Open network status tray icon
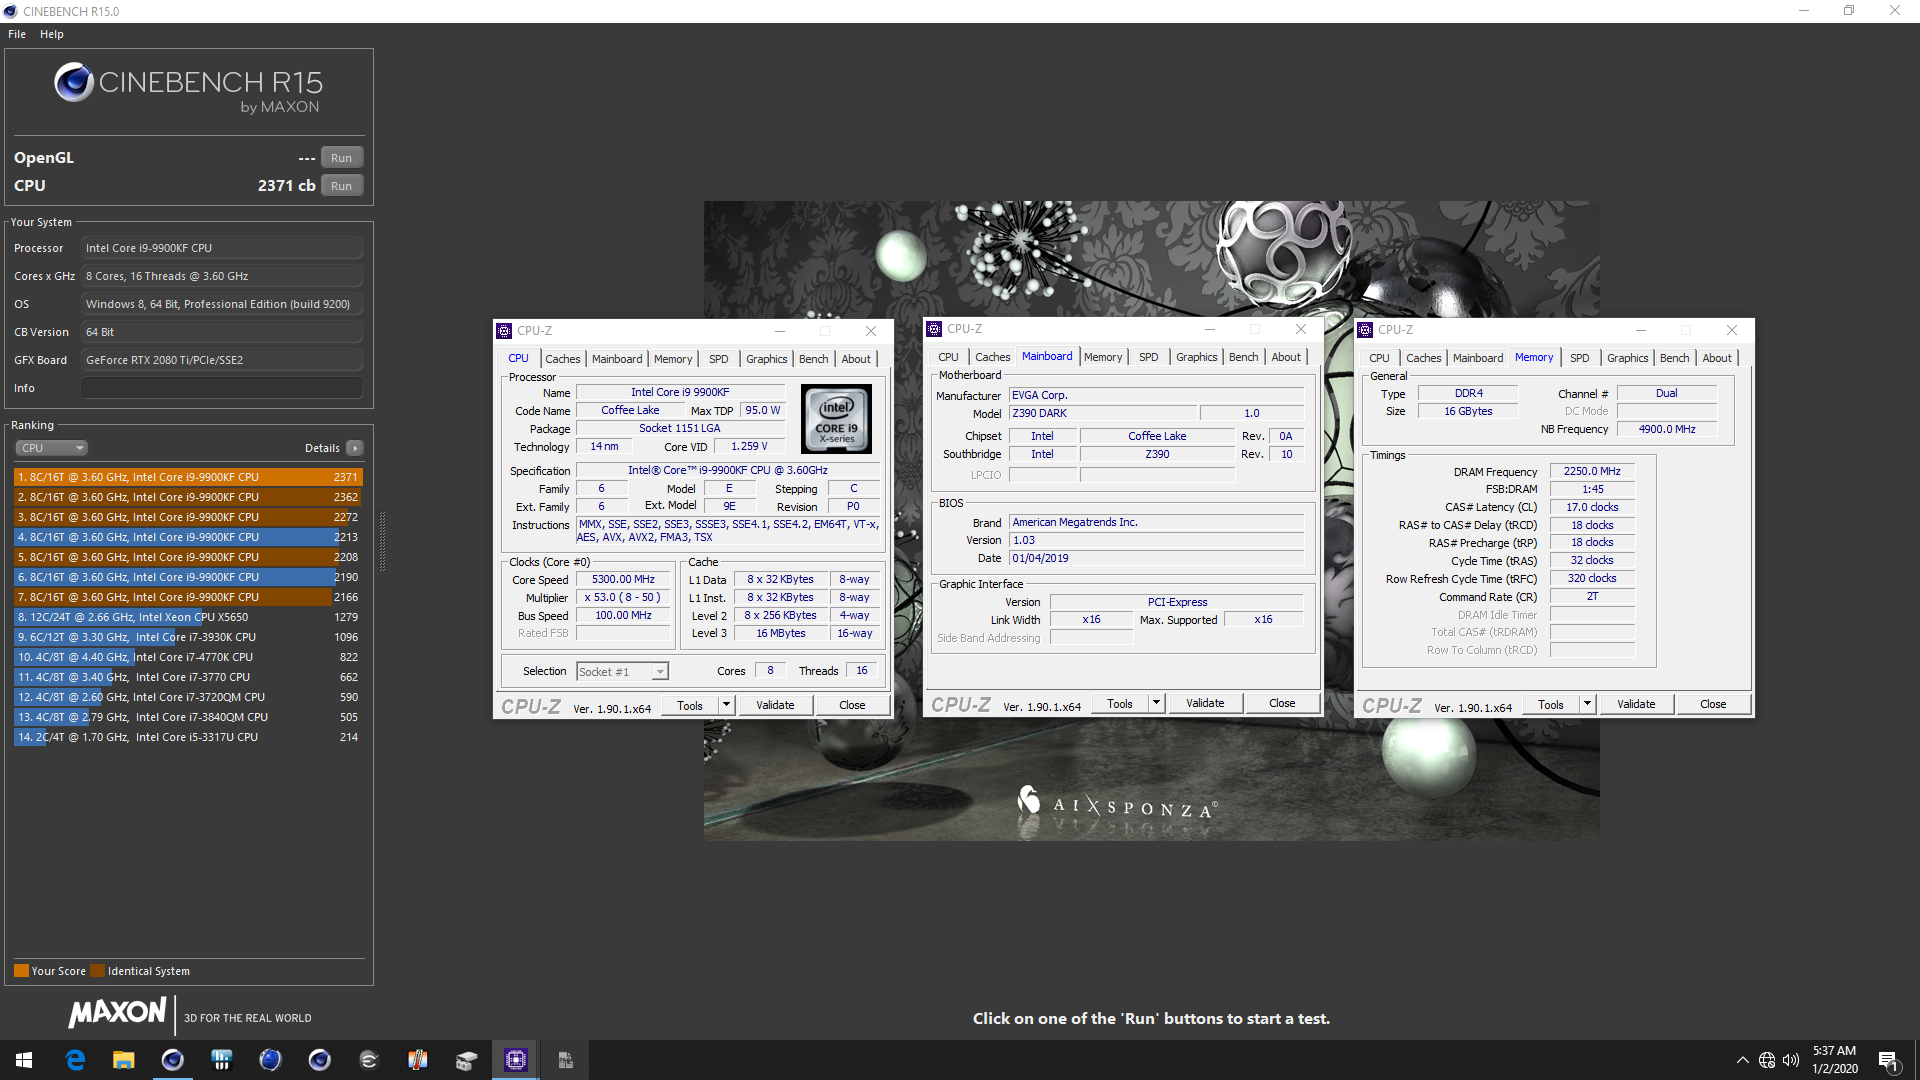The height and width of the screenshot is (1080, 1920). pyautogui.click(x=1767, y=1060)
